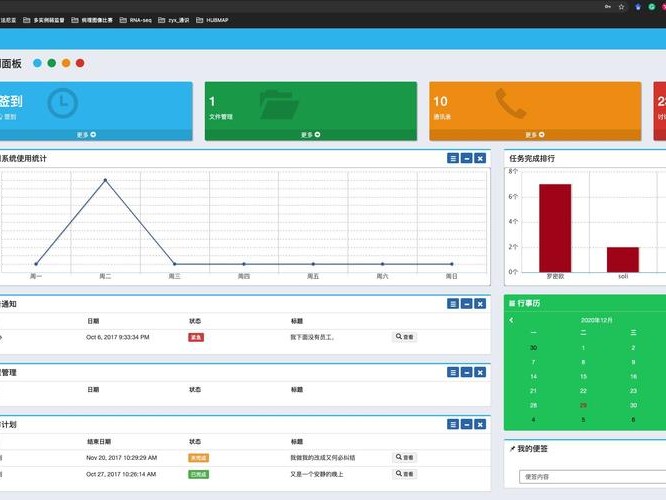The width and height of the screenshot is (666, 500).
Task: Click the 结束日期 column header in 计划 table
Action: (99, 441)
